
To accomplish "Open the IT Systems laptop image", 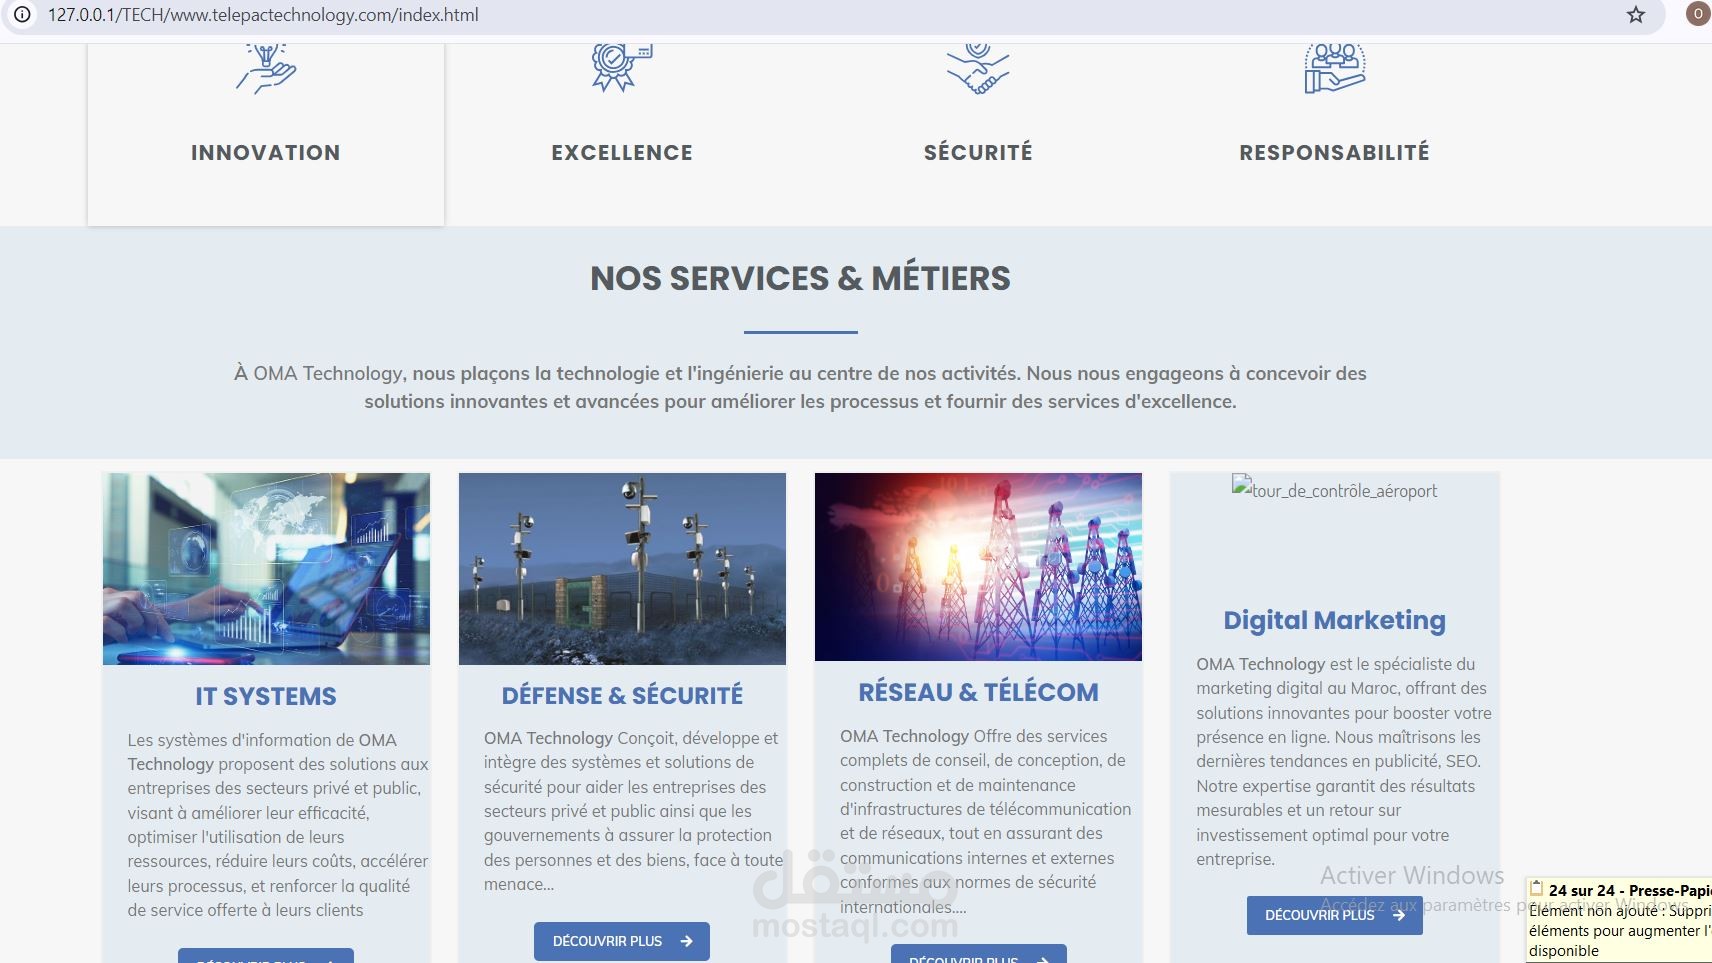I will click(266, 569).
